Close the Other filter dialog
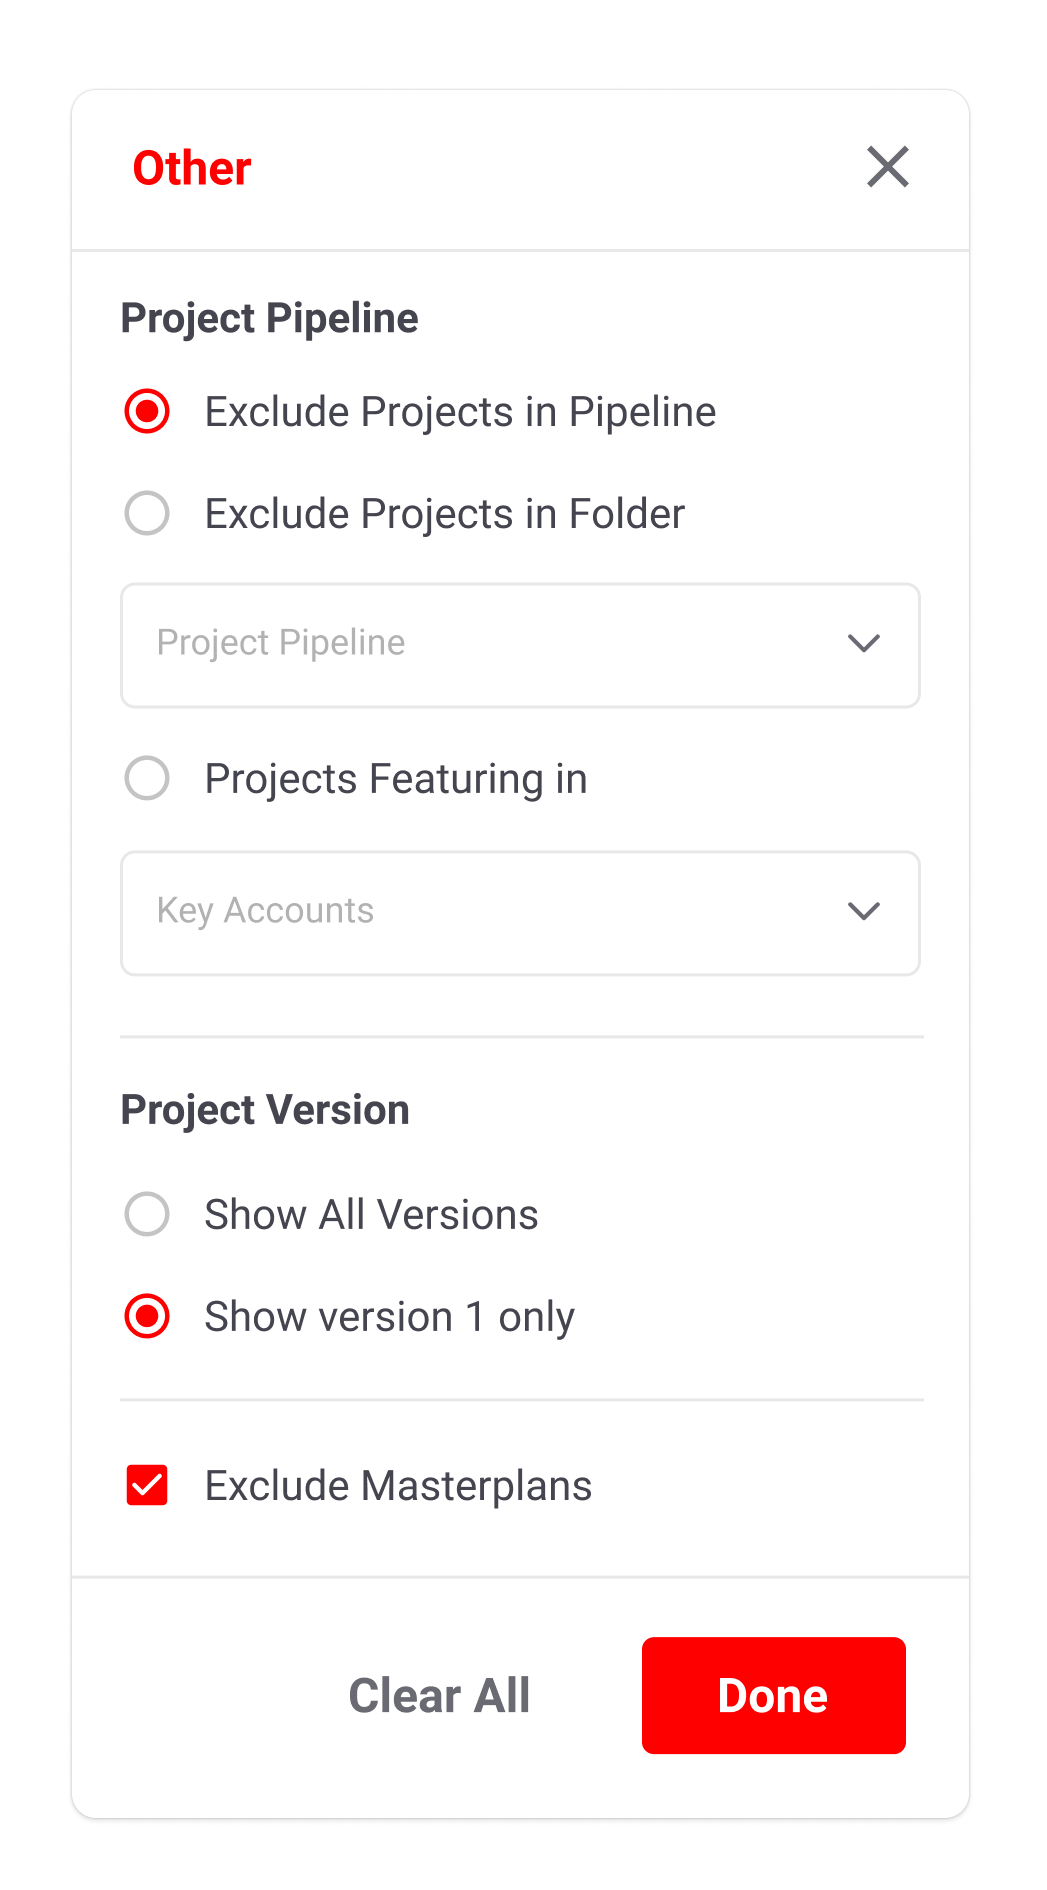1047x1890 pixels. 887,167
